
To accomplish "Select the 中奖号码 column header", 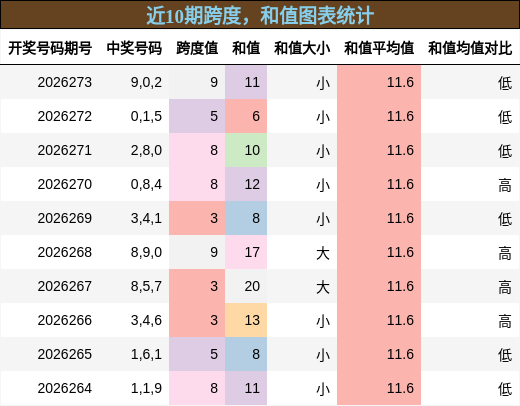I will (134, 48).
